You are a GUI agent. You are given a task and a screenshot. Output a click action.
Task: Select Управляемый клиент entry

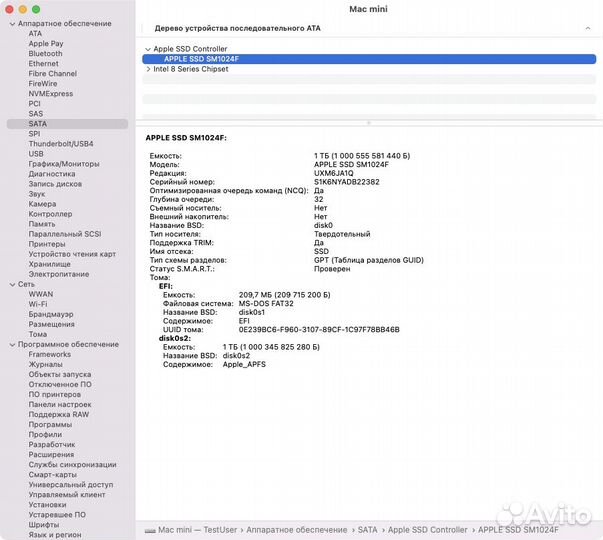(67, 494)
